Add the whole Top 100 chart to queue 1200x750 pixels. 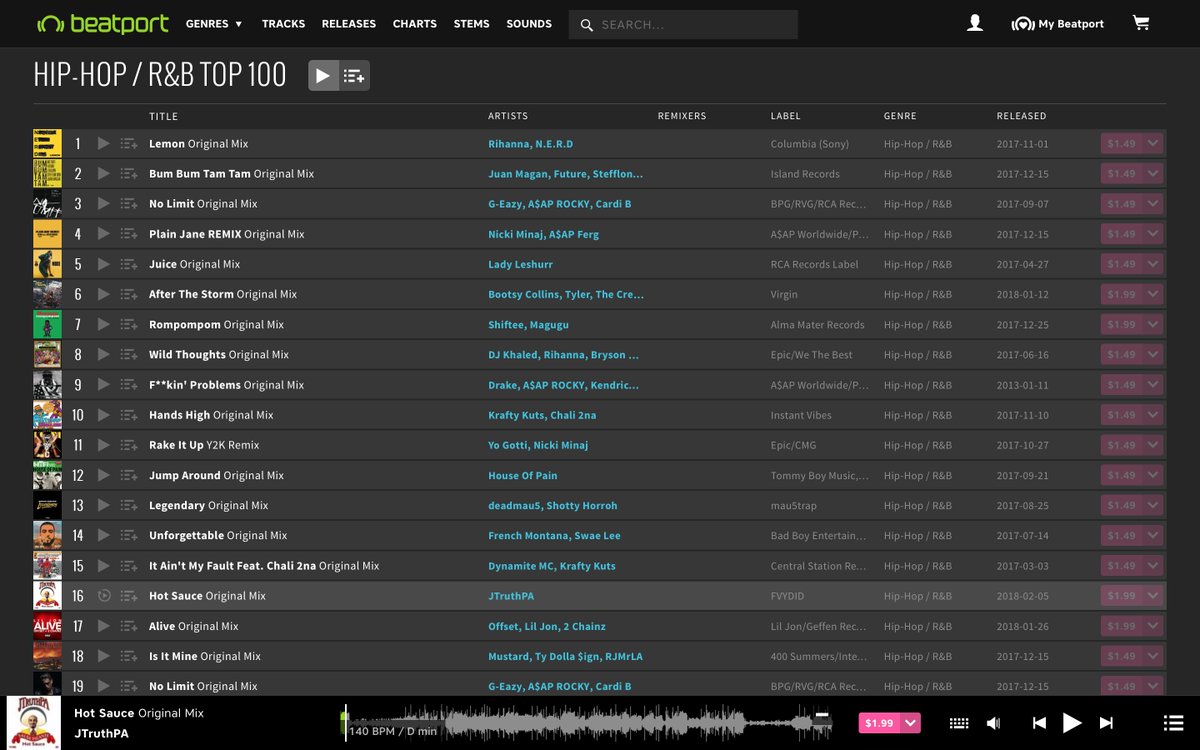click(x=354, y=75)
